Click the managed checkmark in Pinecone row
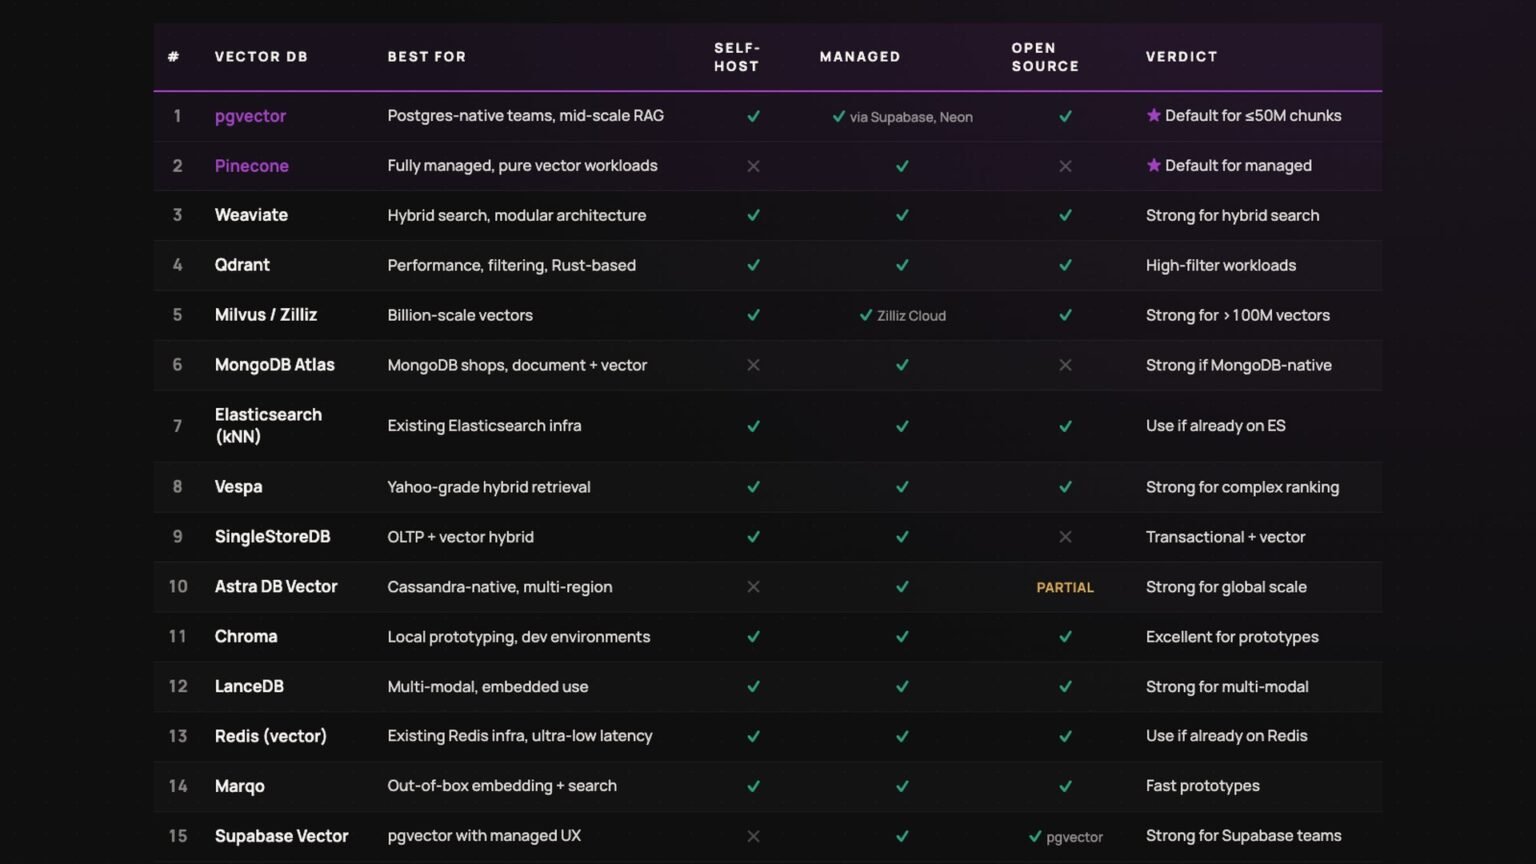 902,166
